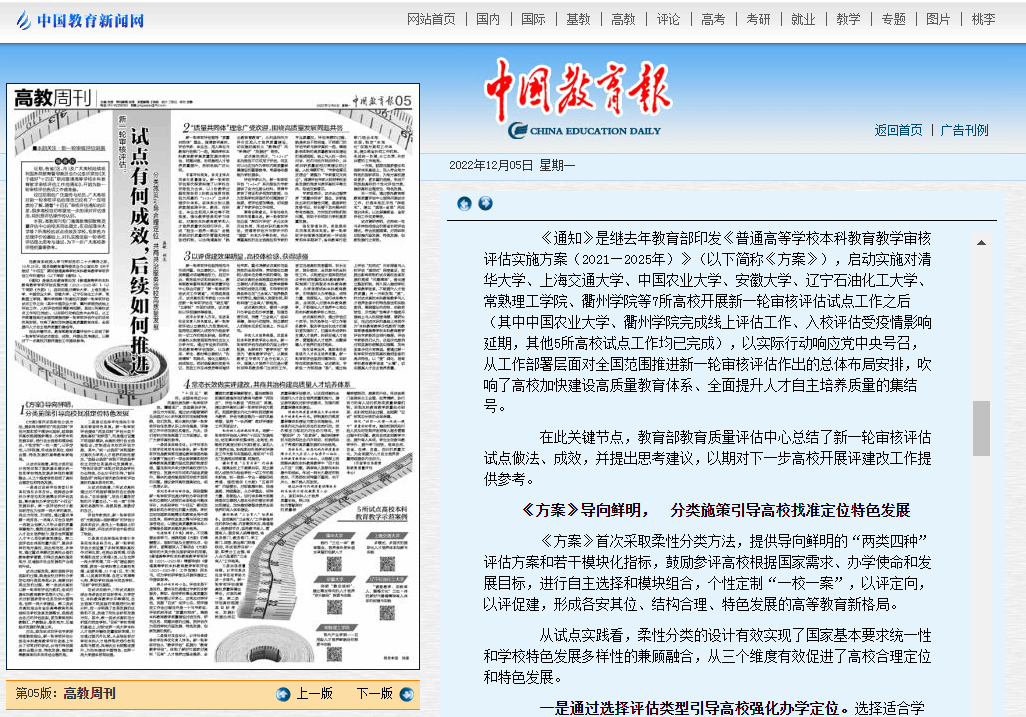Open the 高教 nav item
The image size is (1026, 717).
624,20
